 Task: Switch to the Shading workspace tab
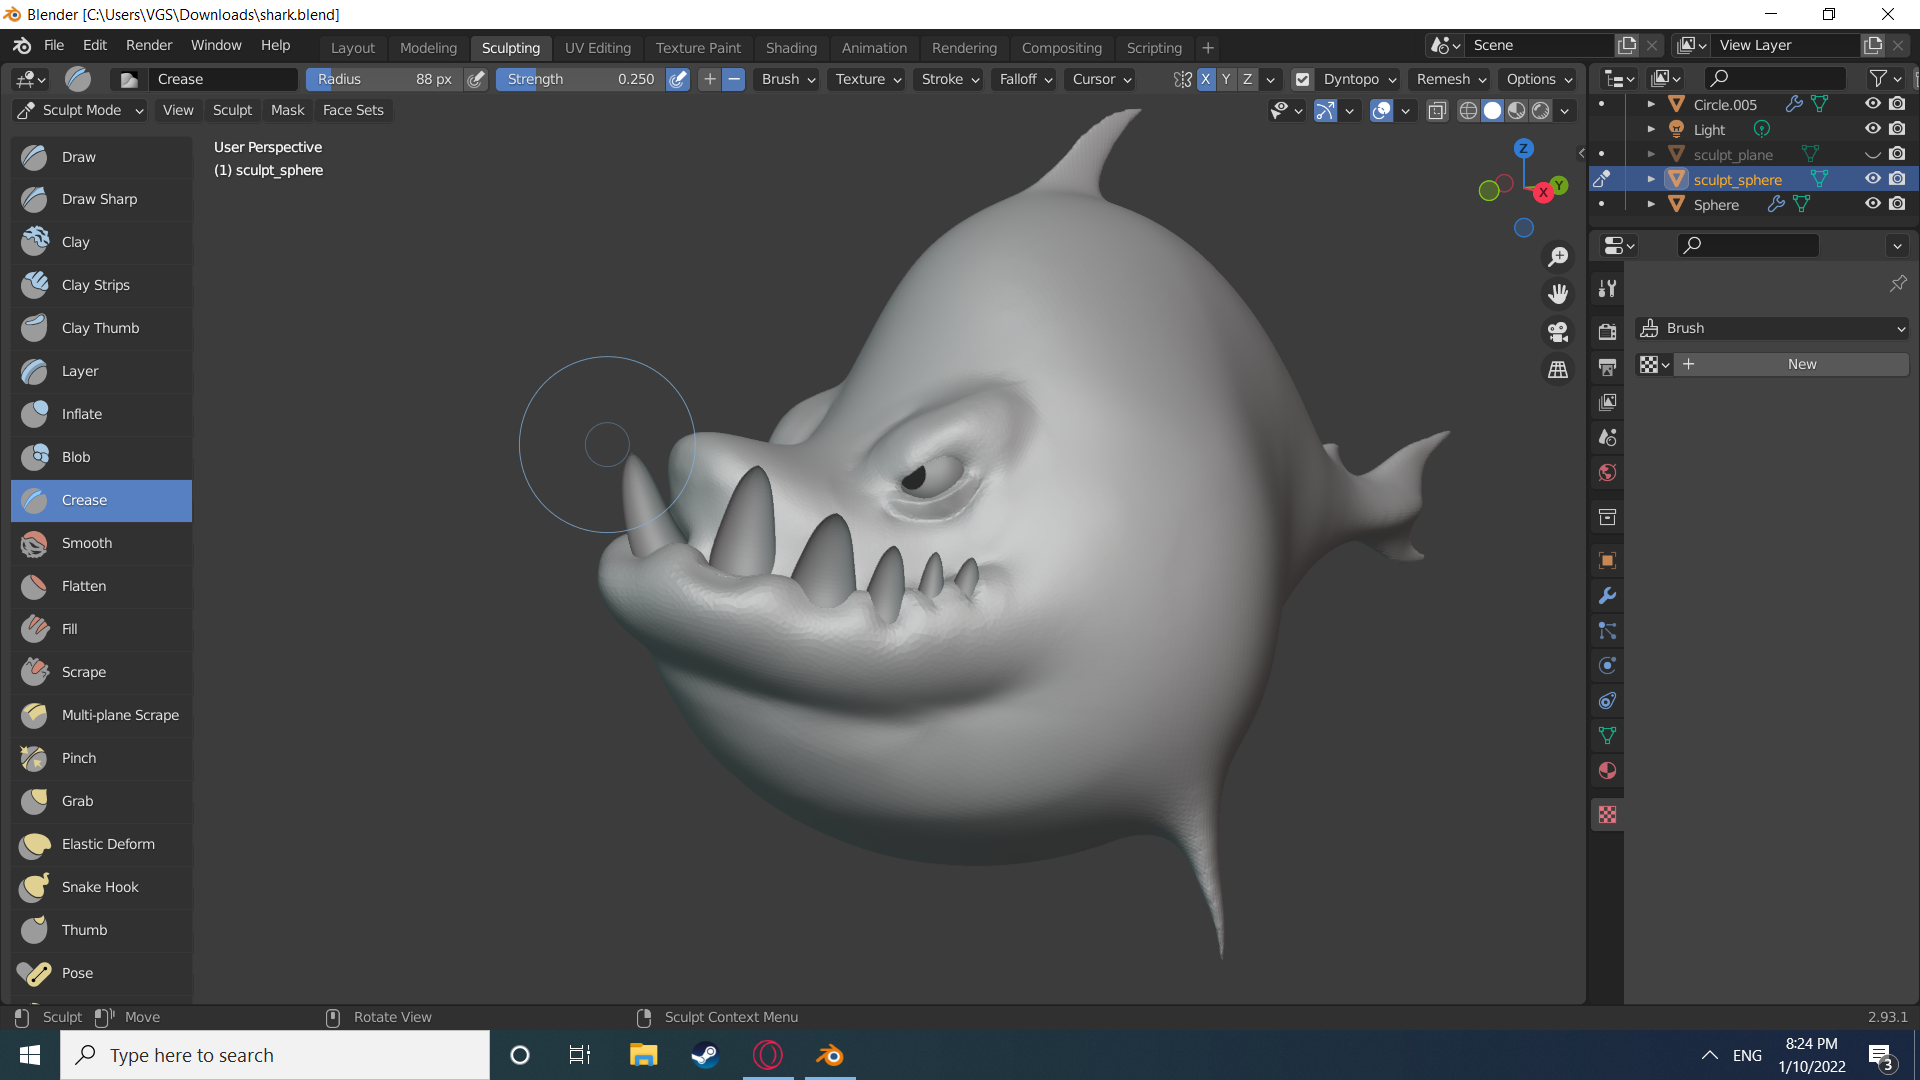790,47
